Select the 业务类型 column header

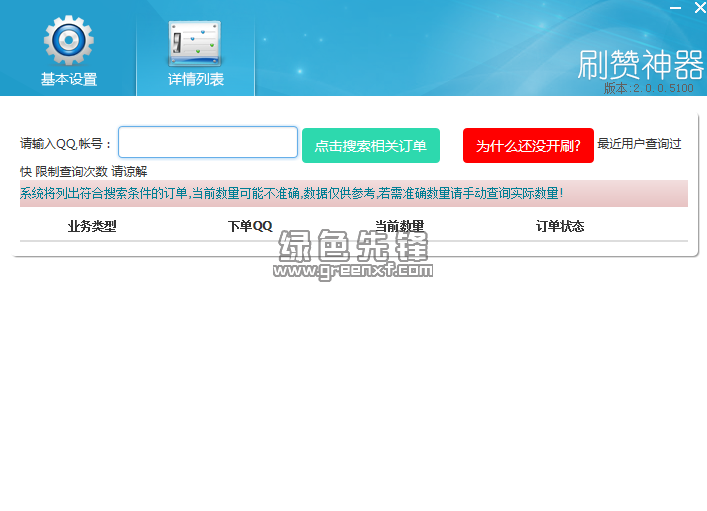coord(92,226)
